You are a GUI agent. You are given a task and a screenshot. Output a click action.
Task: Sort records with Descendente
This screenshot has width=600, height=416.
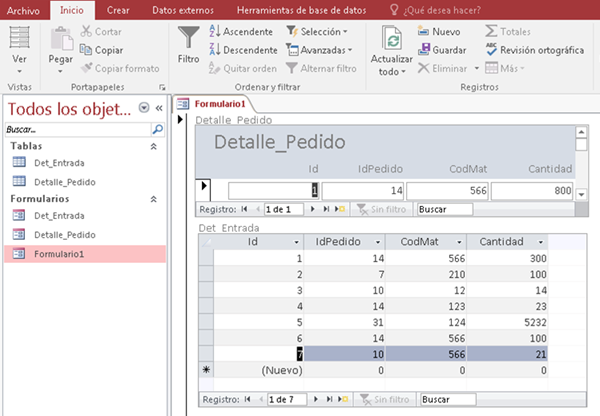(242, 50)
